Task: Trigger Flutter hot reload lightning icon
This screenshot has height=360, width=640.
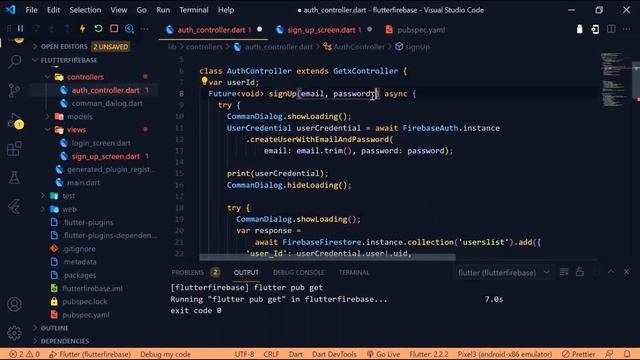Action: [x=82, y=29]
